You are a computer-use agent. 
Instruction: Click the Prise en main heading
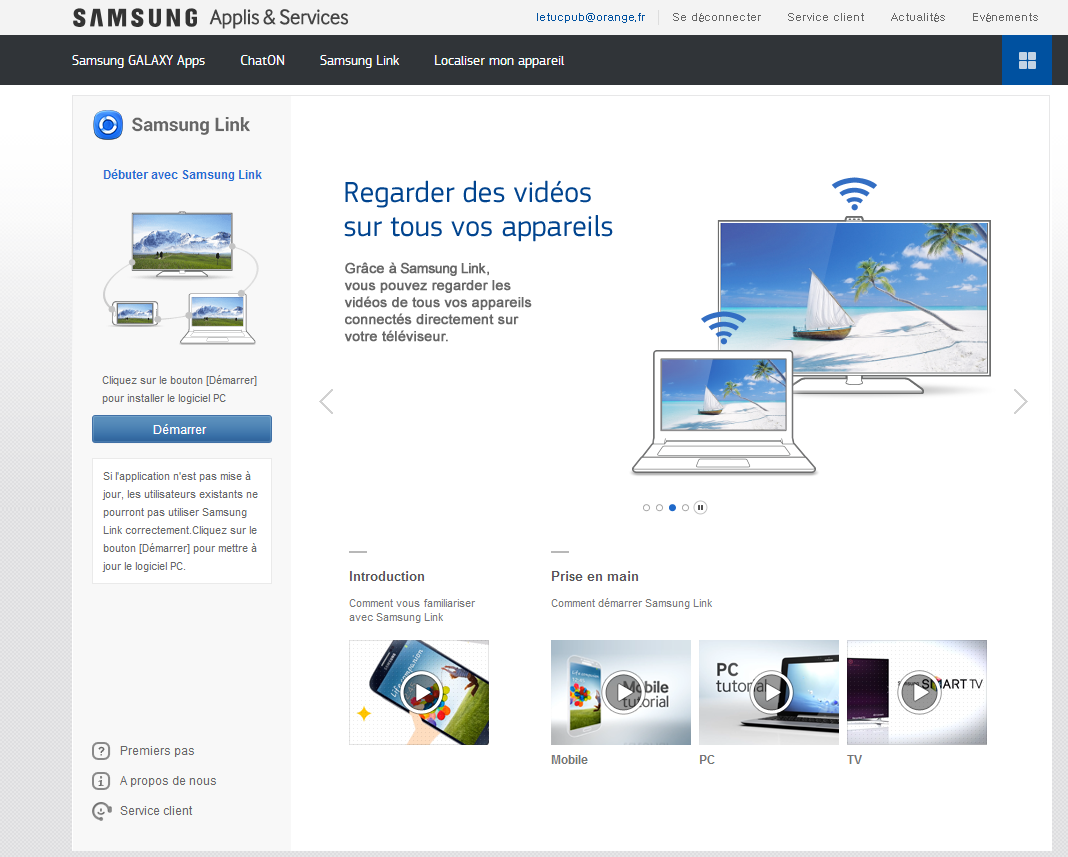595,576
